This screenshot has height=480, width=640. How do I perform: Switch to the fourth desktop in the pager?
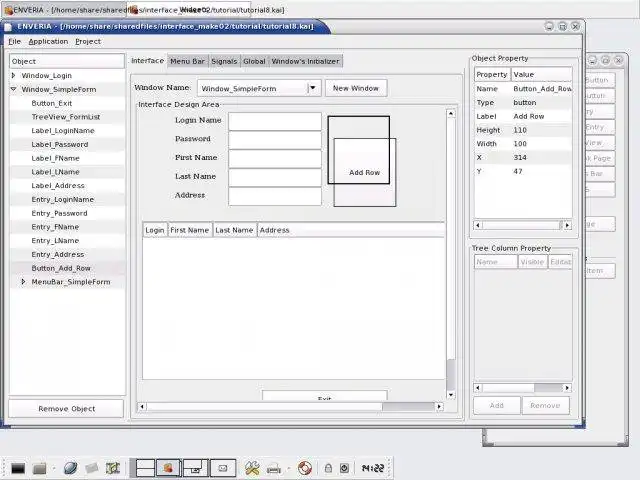coord(223,468)
